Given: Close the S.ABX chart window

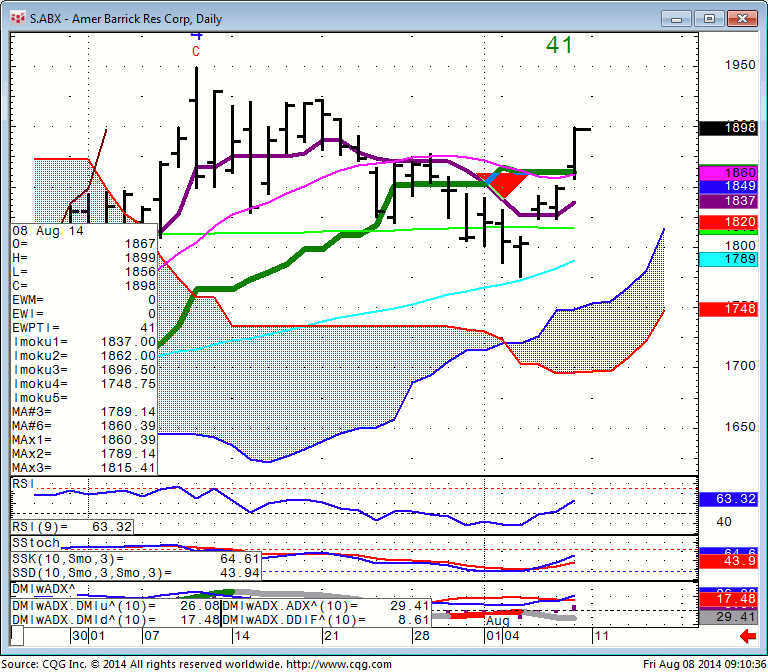Looking at the screenshot, I should (x=742, y=19).
